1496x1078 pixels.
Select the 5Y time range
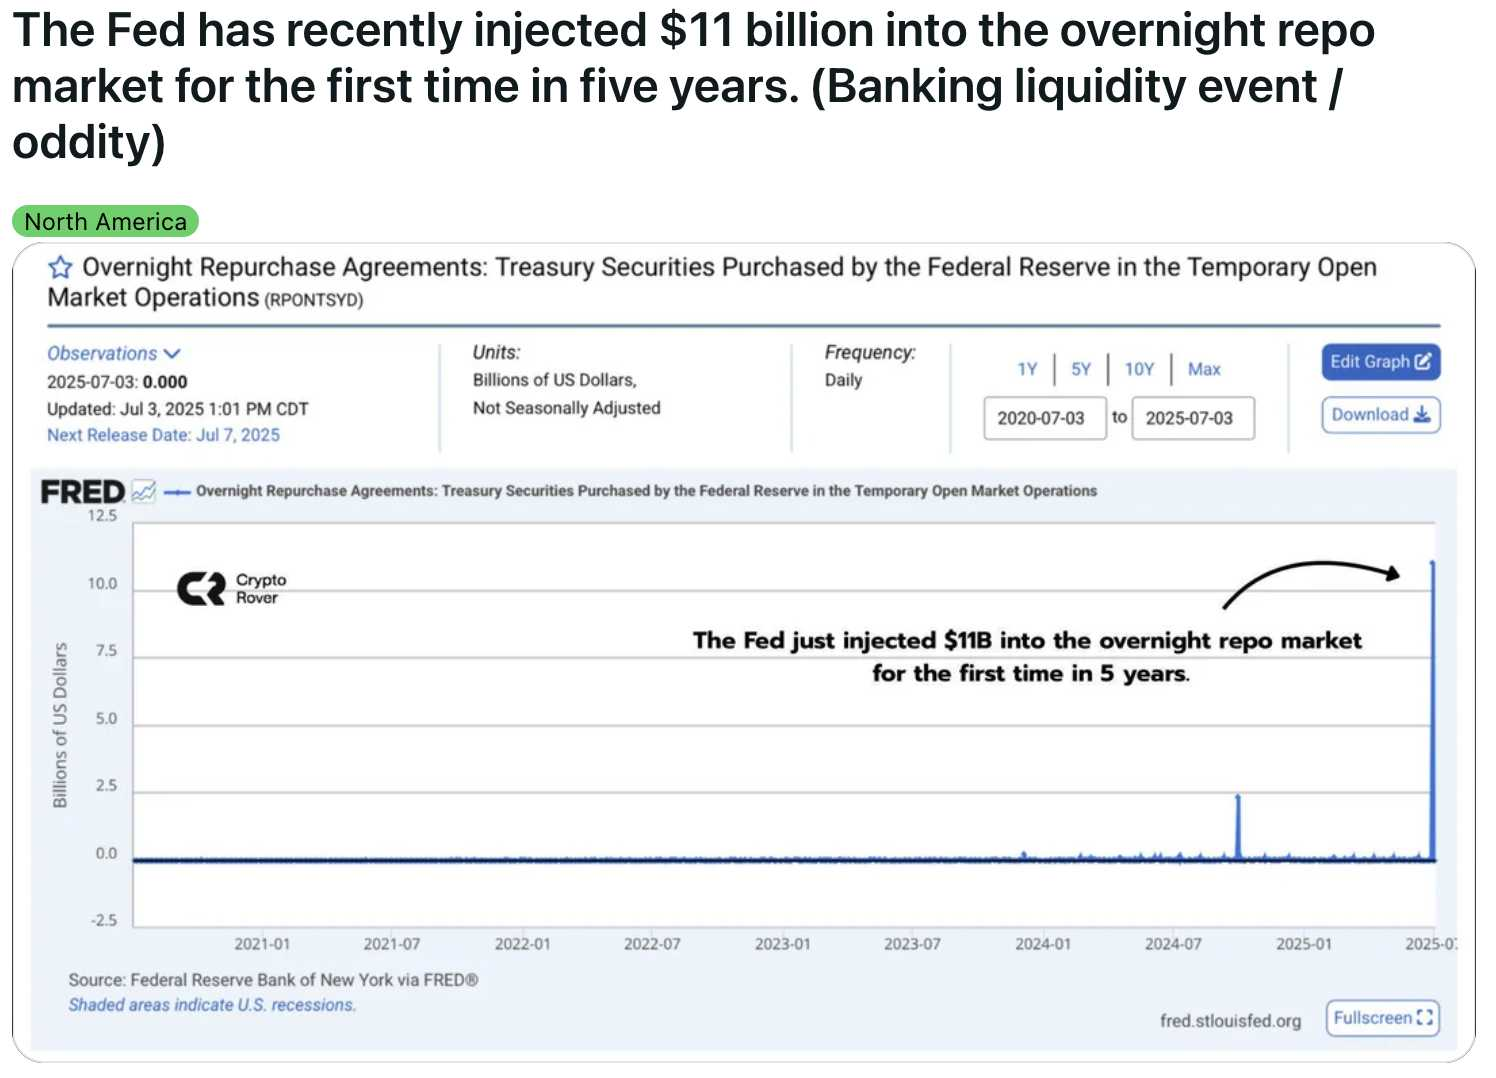(1081, 369)
